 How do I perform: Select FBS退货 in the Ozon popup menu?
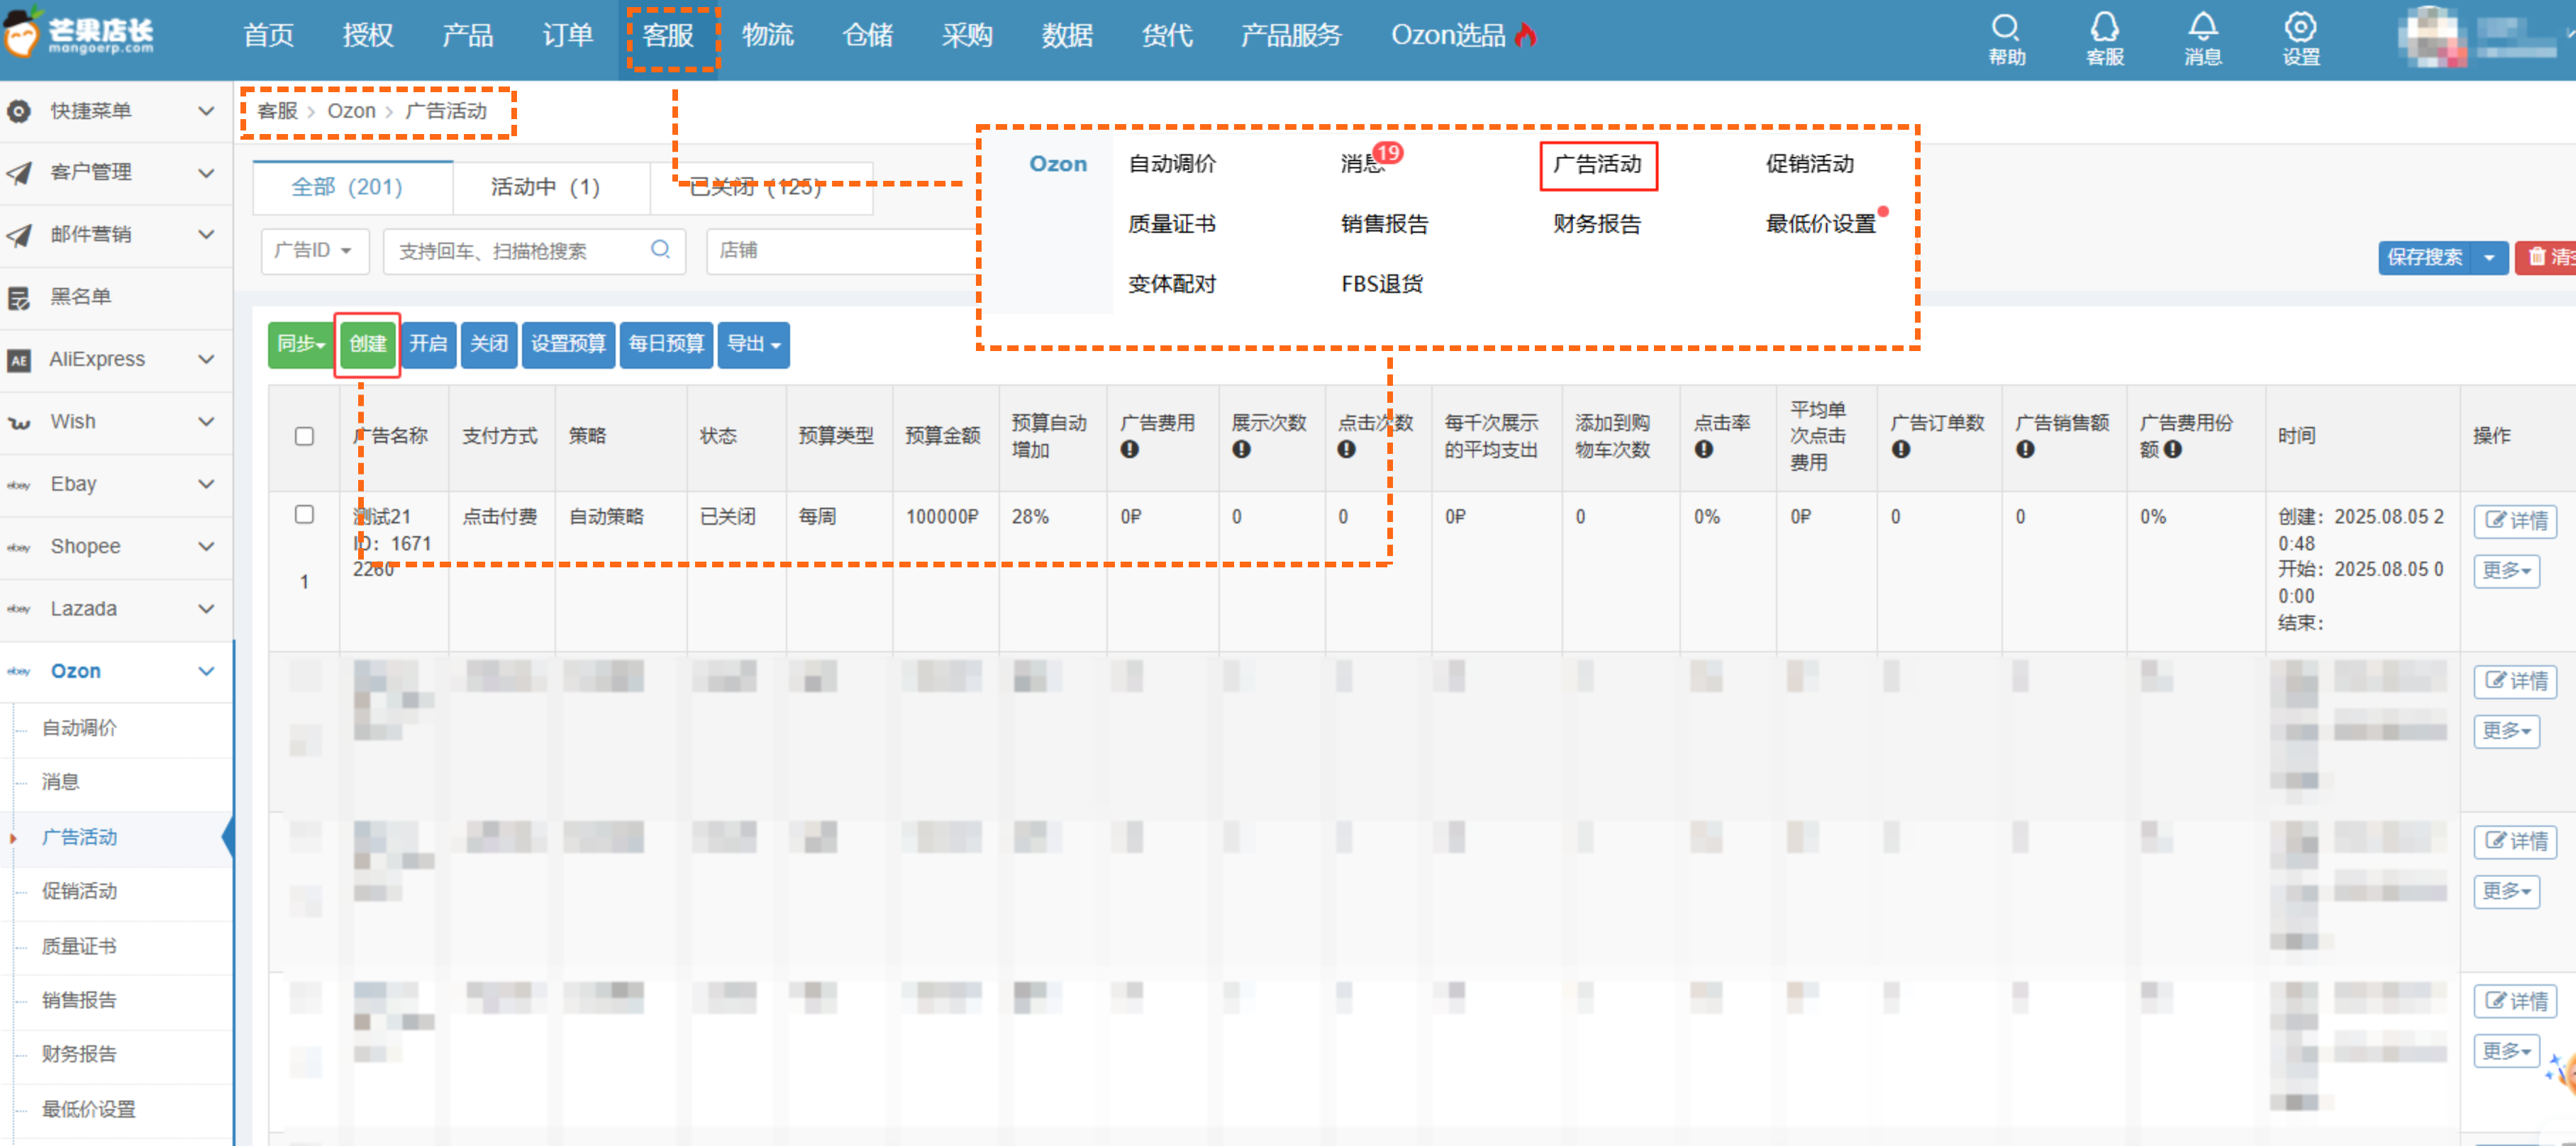tap(1382, 284)
